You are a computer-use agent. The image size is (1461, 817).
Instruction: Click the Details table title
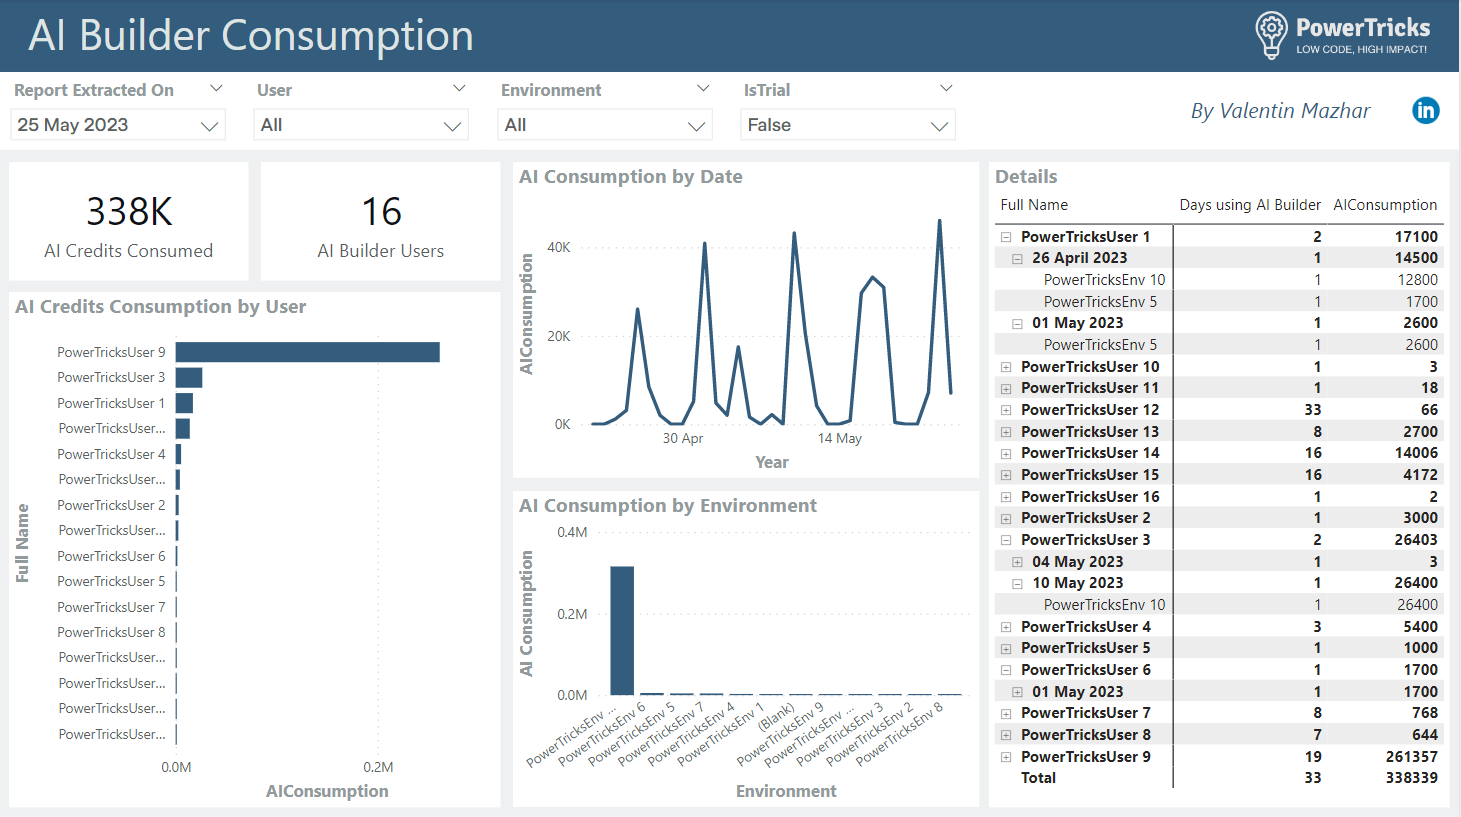[x=1026, y=177]
